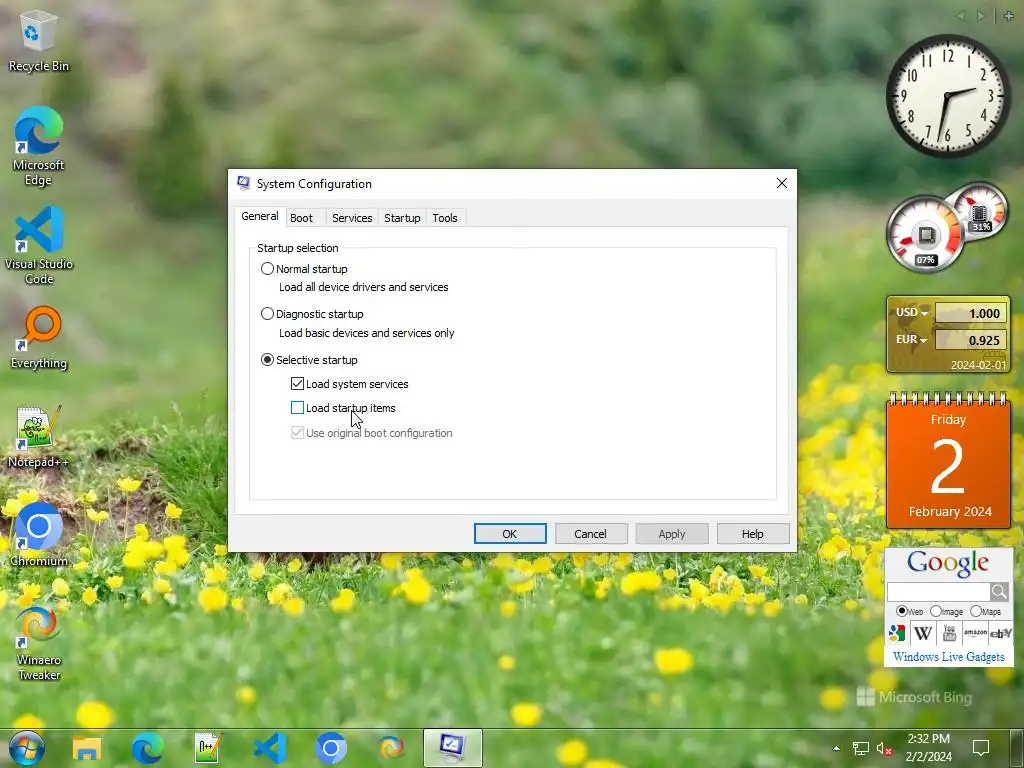Open Chromium from the taskbar
The image size is (1024, 768).
(x=330, y=748)
